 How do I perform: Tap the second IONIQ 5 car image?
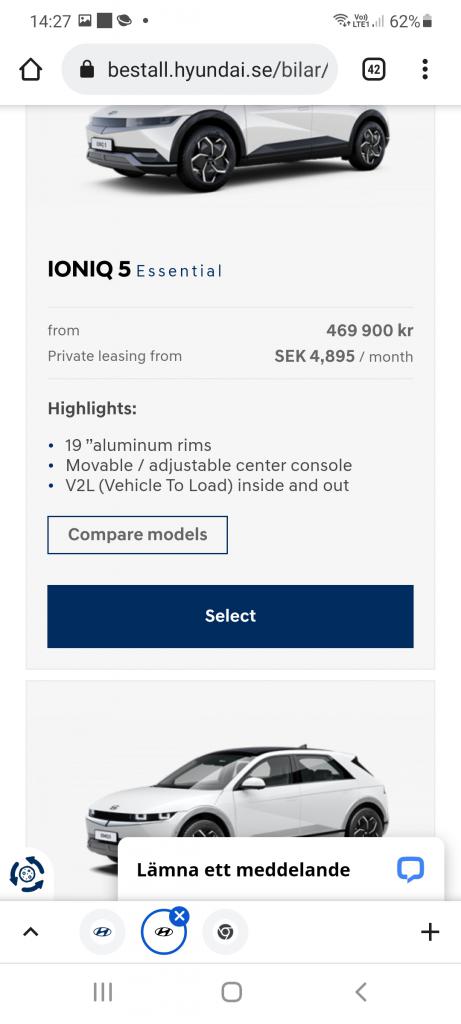coord(238,803)
